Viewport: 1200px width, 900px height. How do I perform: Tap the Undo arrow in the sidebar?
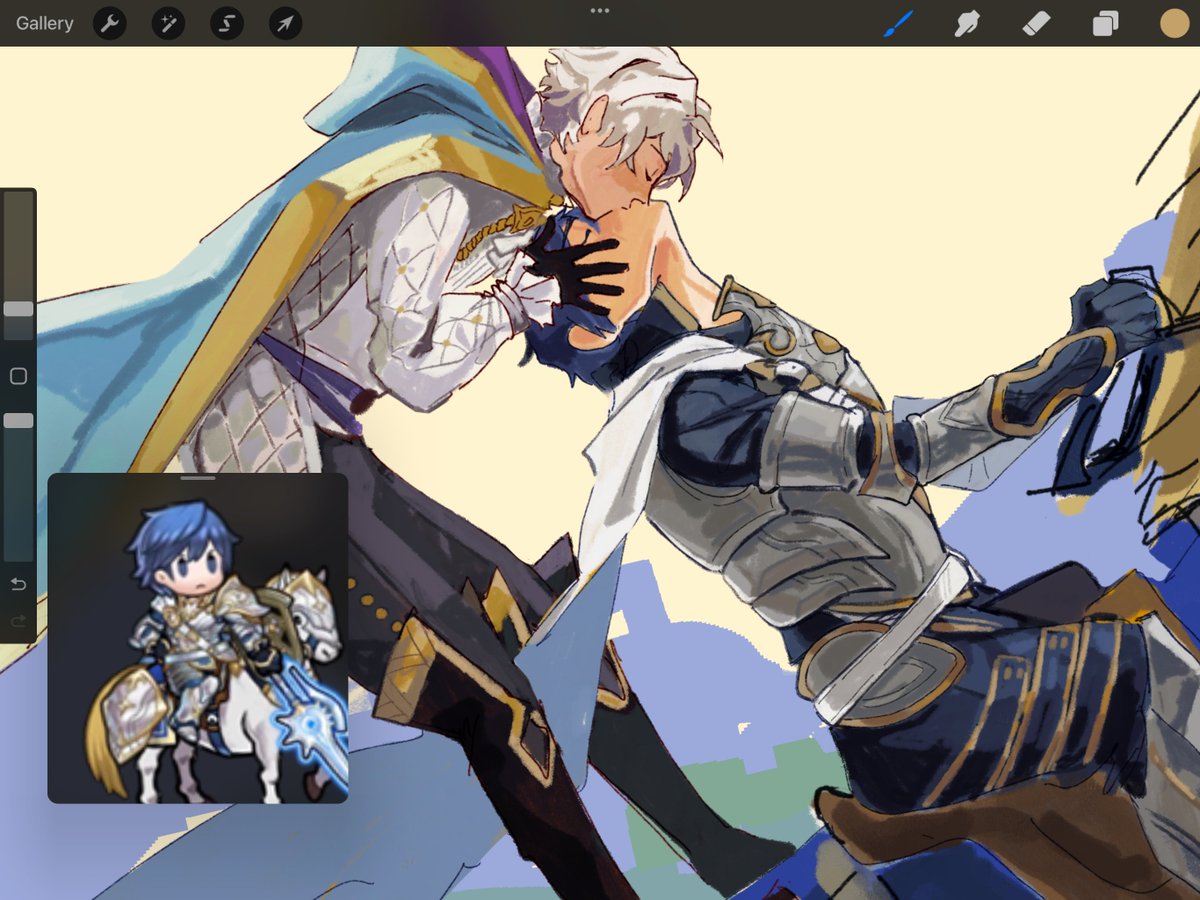(18, 584)
